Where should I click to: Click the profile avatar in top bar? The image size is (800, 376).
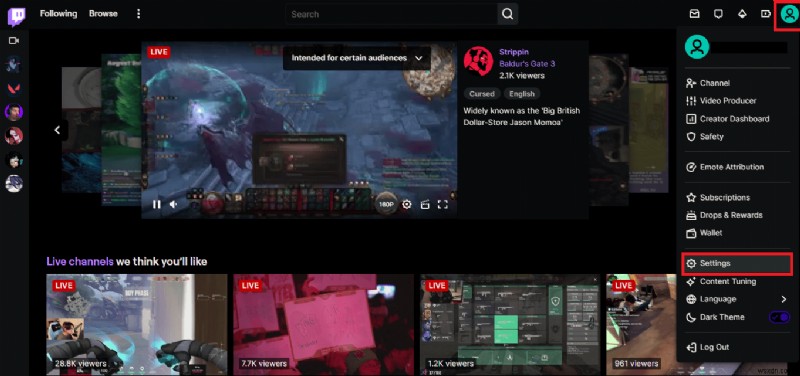pyautogui.click(x=789, y=15)
